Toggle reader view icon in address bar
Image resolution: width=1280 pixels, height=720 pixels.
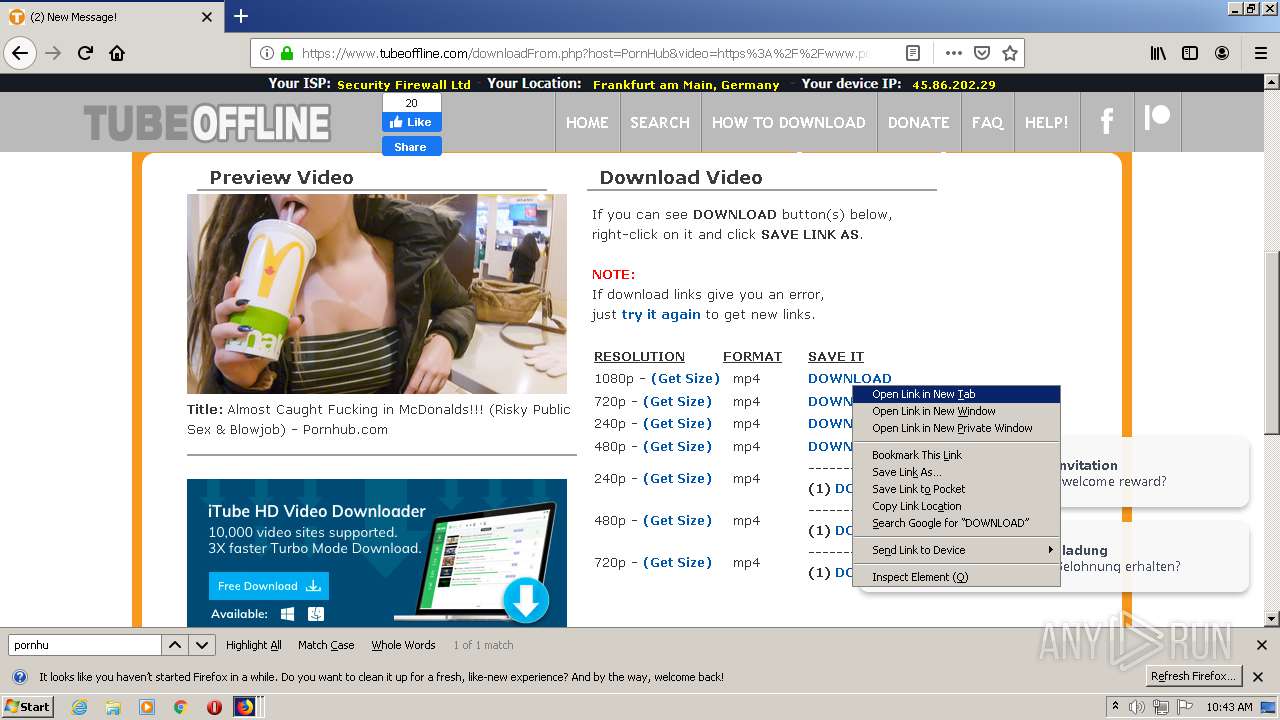913,53
